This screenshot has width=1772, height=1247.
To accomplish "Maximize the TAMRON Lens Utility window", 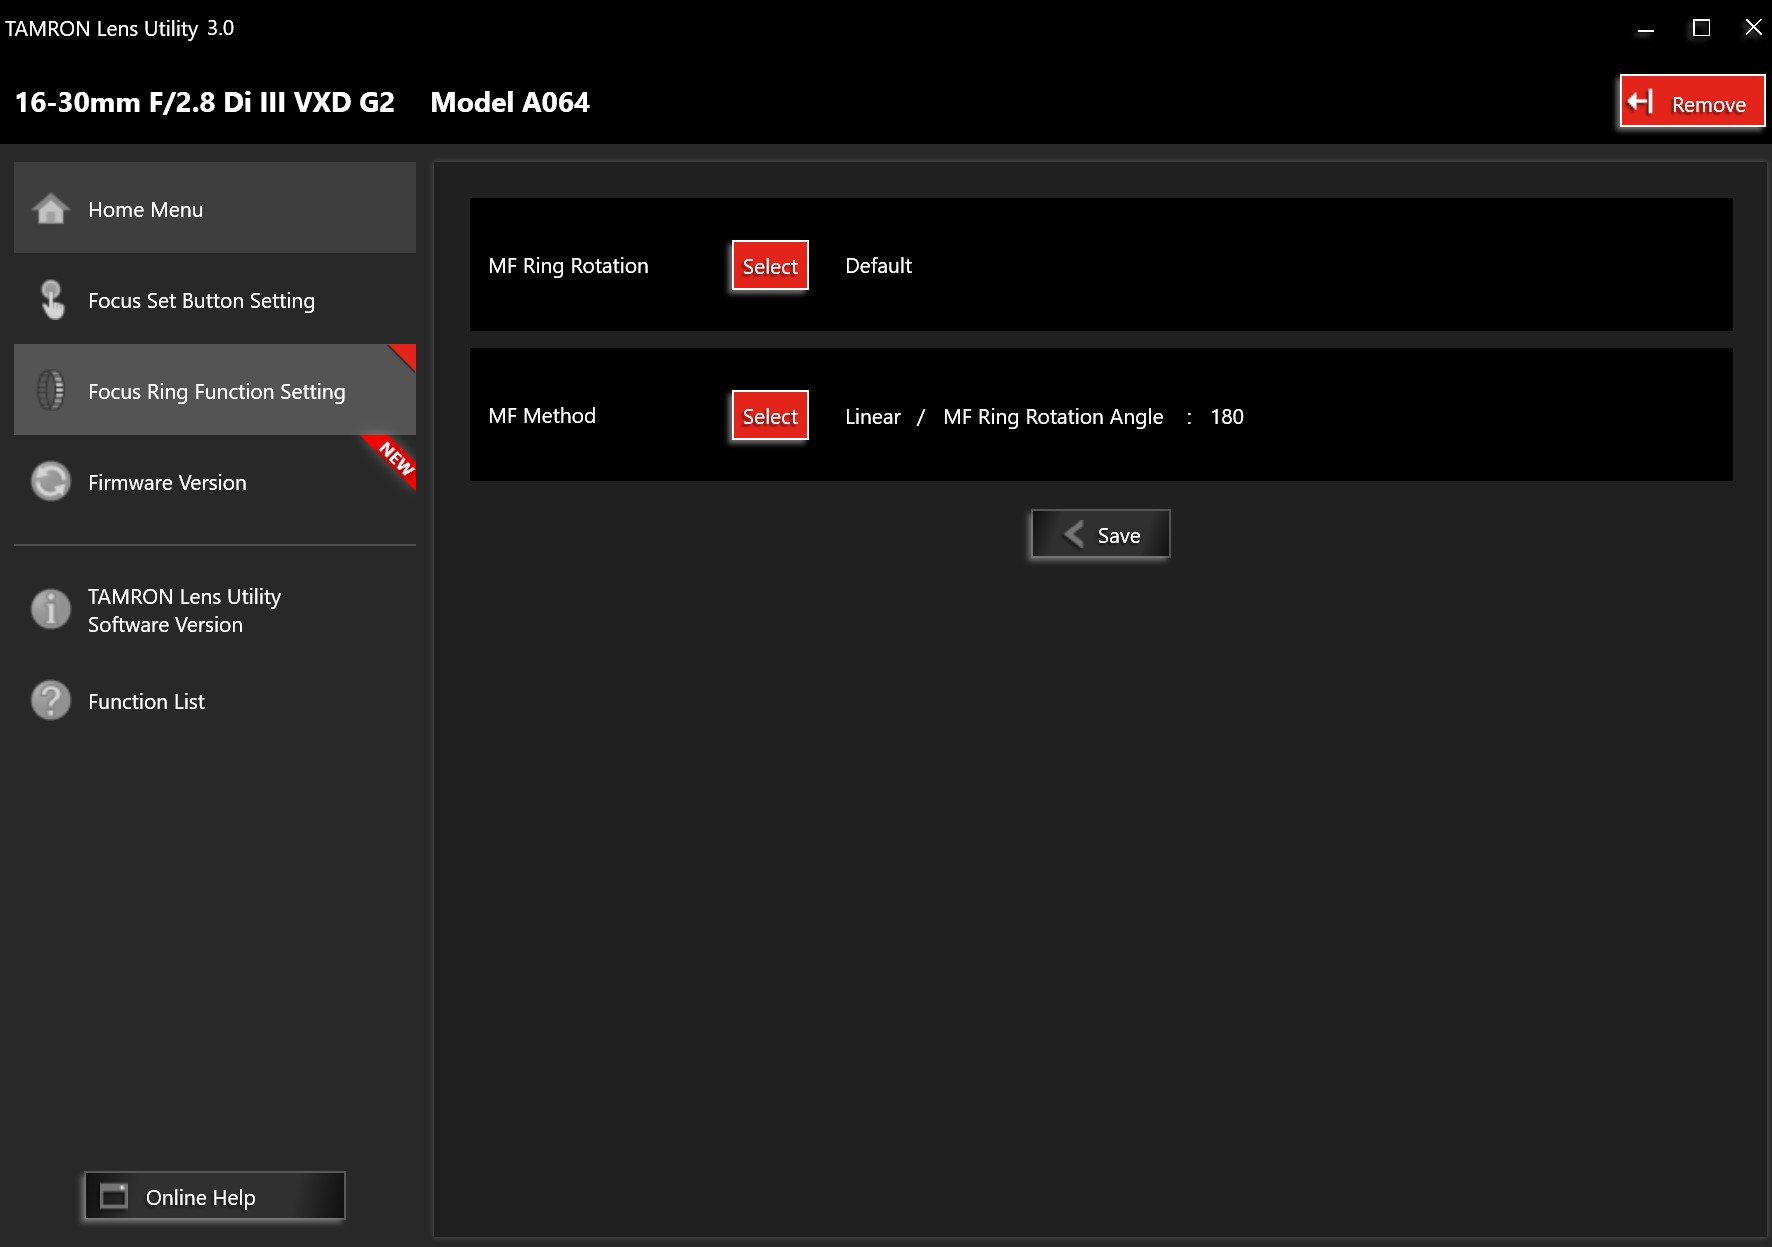I will click(x=1701, y=28).
